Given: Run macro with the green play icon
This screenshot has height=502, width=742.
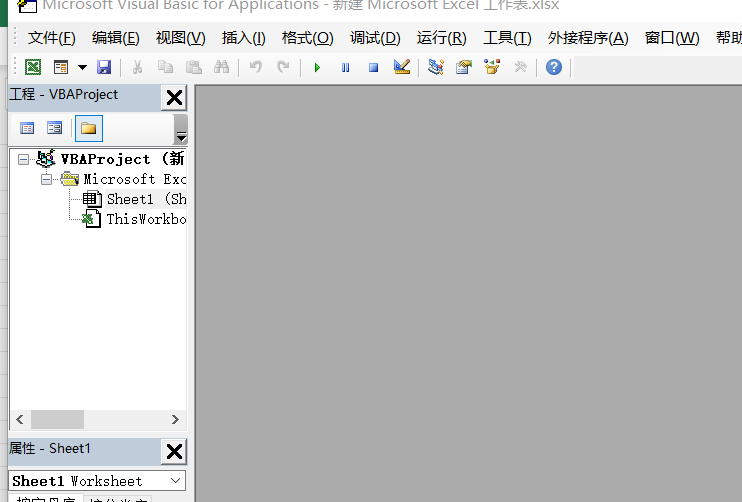Looking at the screenshot, I should pyautogui.click(x=318, y=68).
